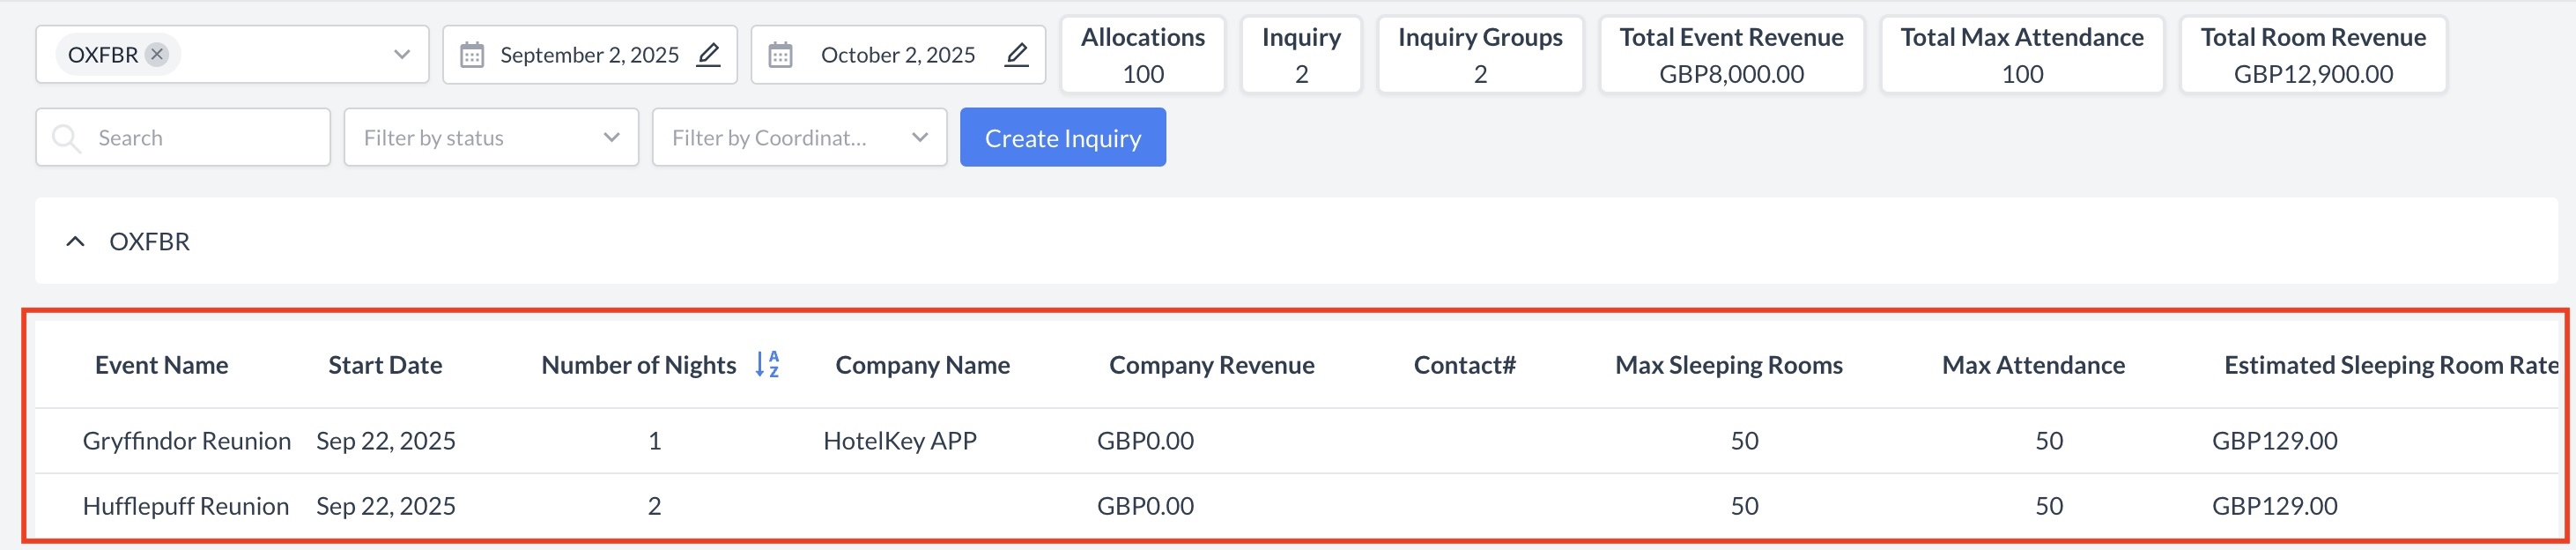Collapse the OXFBR section chevron
The width and height of the screenshot is (2576, 550).
click(x=75, y=242)
